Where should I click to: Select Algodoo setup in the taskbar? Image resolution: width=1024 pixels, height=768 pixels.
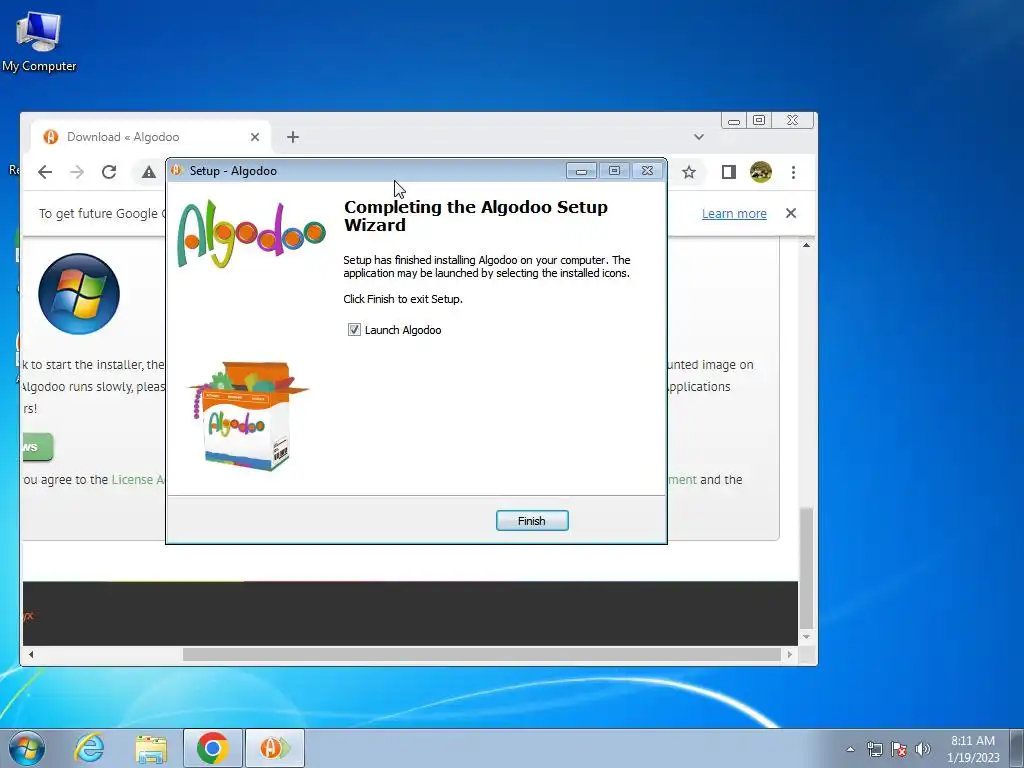(275, 748)
